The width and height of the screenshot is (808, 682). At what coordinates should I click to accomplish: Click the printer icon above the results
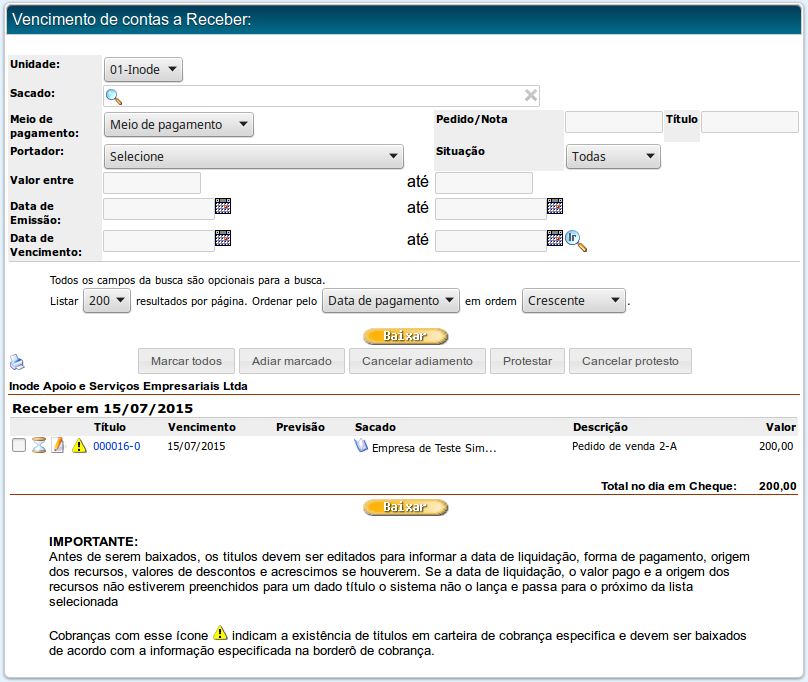click(16, 362)
